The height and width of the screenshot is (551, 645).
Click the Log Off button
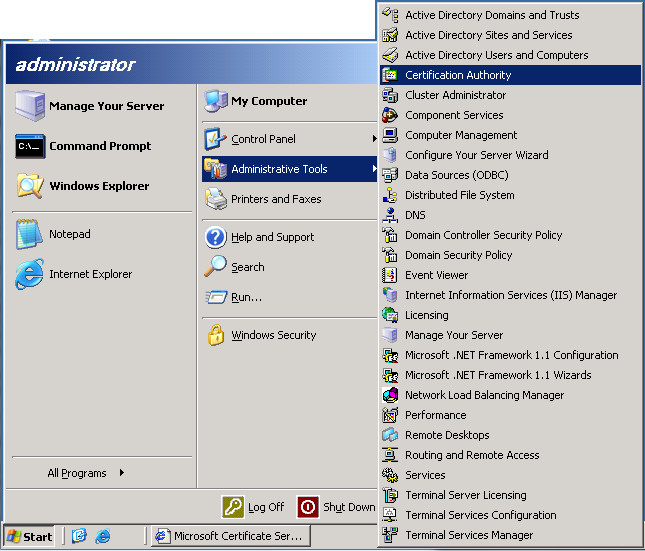(253, 507)
